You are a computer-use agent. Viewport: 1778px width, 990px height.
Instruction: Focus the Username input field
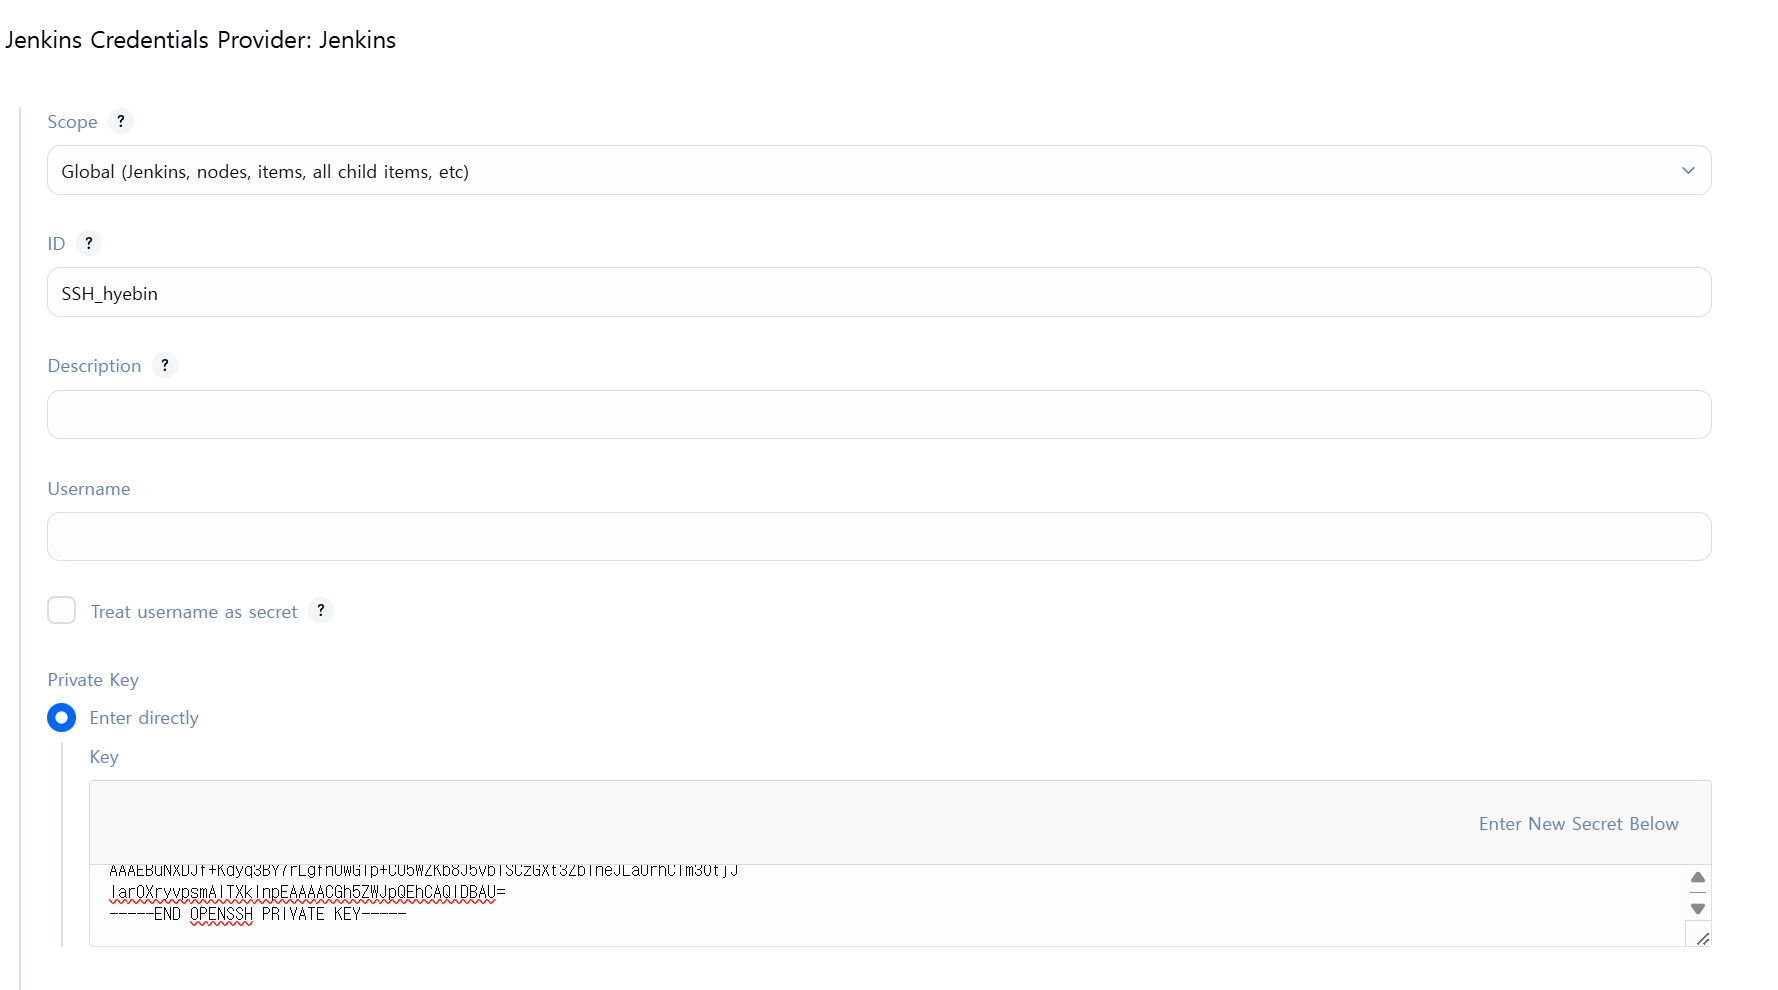click(x=879, y=536)
